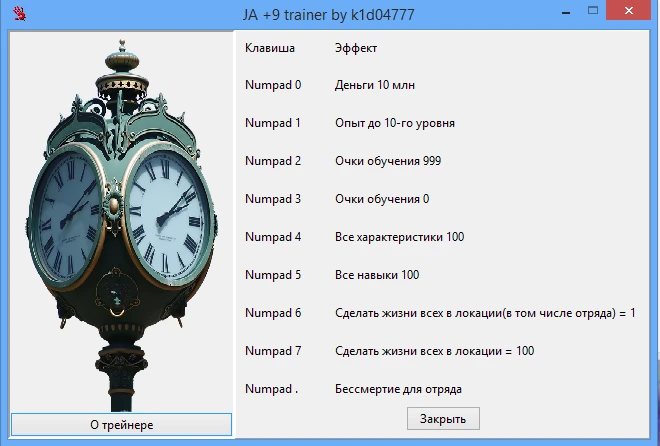Select the effect text ending '= 1'
This screenshot has width=660, height=446.
(x=485, y=313)
